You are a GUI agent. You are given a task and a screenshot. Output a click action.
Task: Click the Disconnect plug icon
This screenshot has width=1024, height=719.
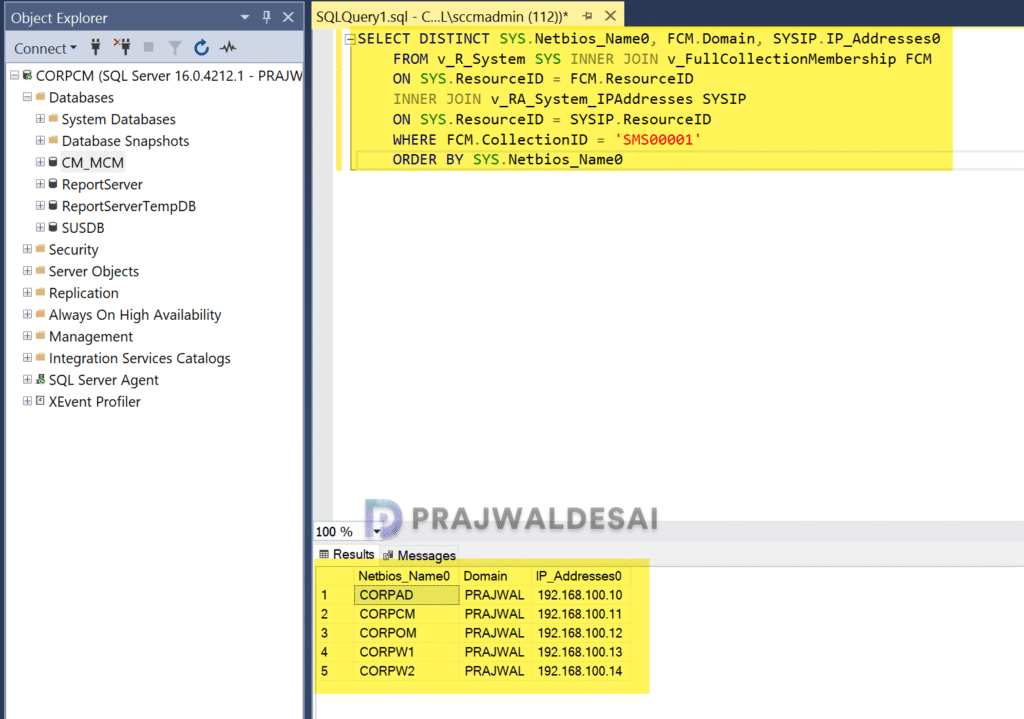[x=122, y=46]
